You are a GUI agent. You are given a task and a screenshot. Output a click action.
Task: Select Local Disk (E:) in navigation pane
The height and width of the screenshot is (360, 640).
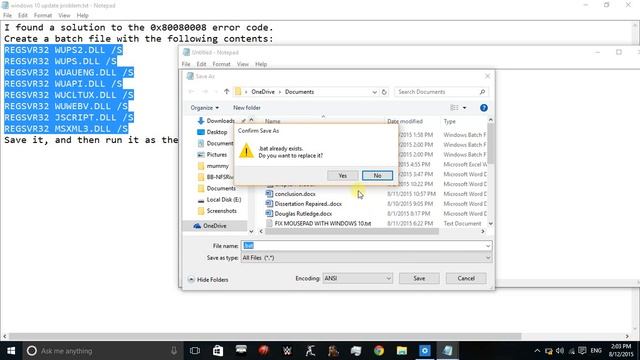[x=219, y=200]
